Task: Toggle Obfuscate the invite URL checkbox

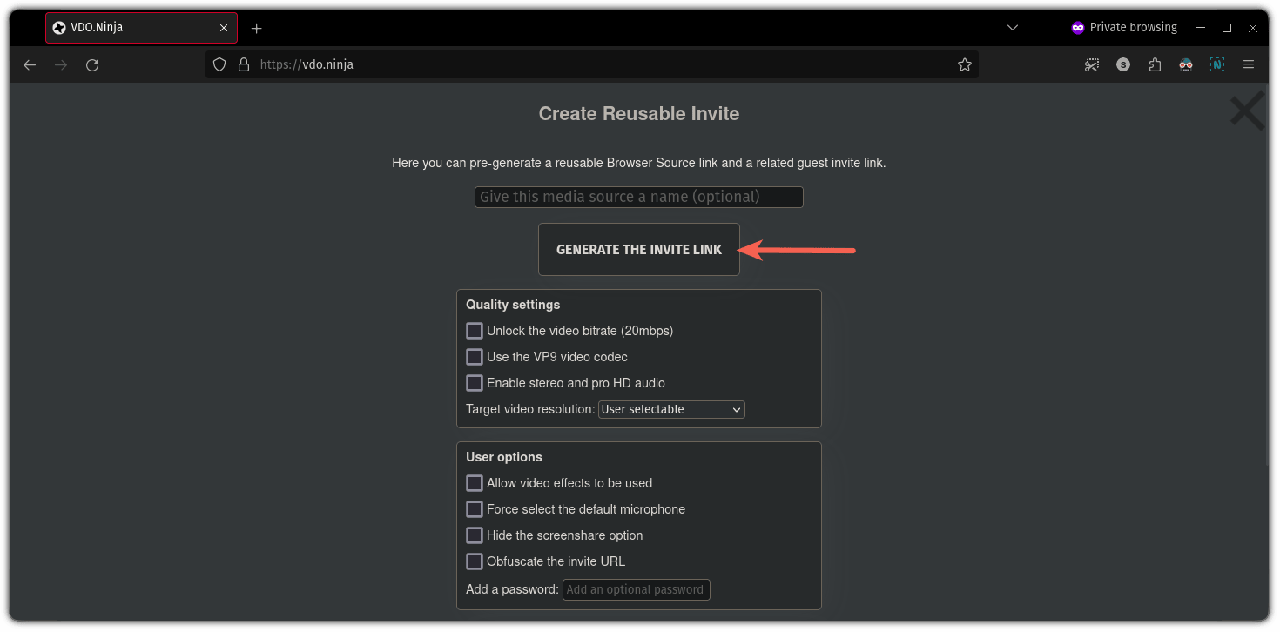Action: pos(474,562)
